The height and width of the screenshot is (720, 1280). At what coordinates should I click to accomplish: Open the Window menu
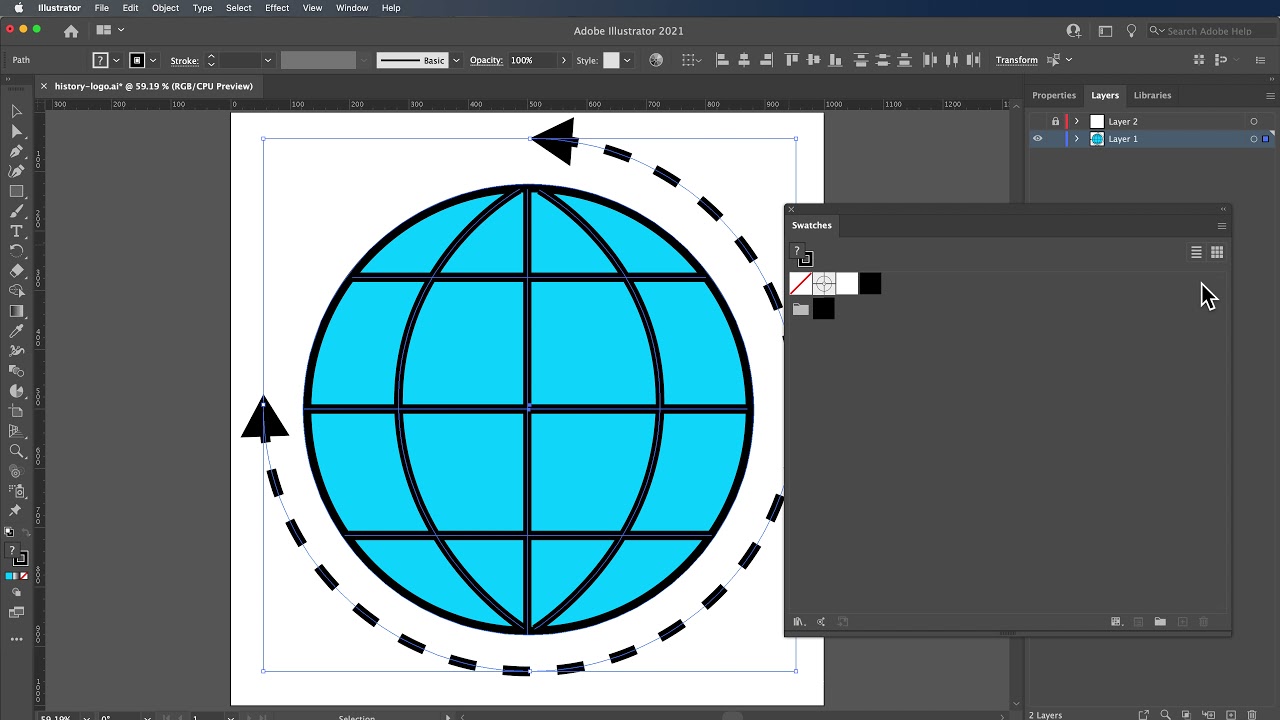pos(352,8)
